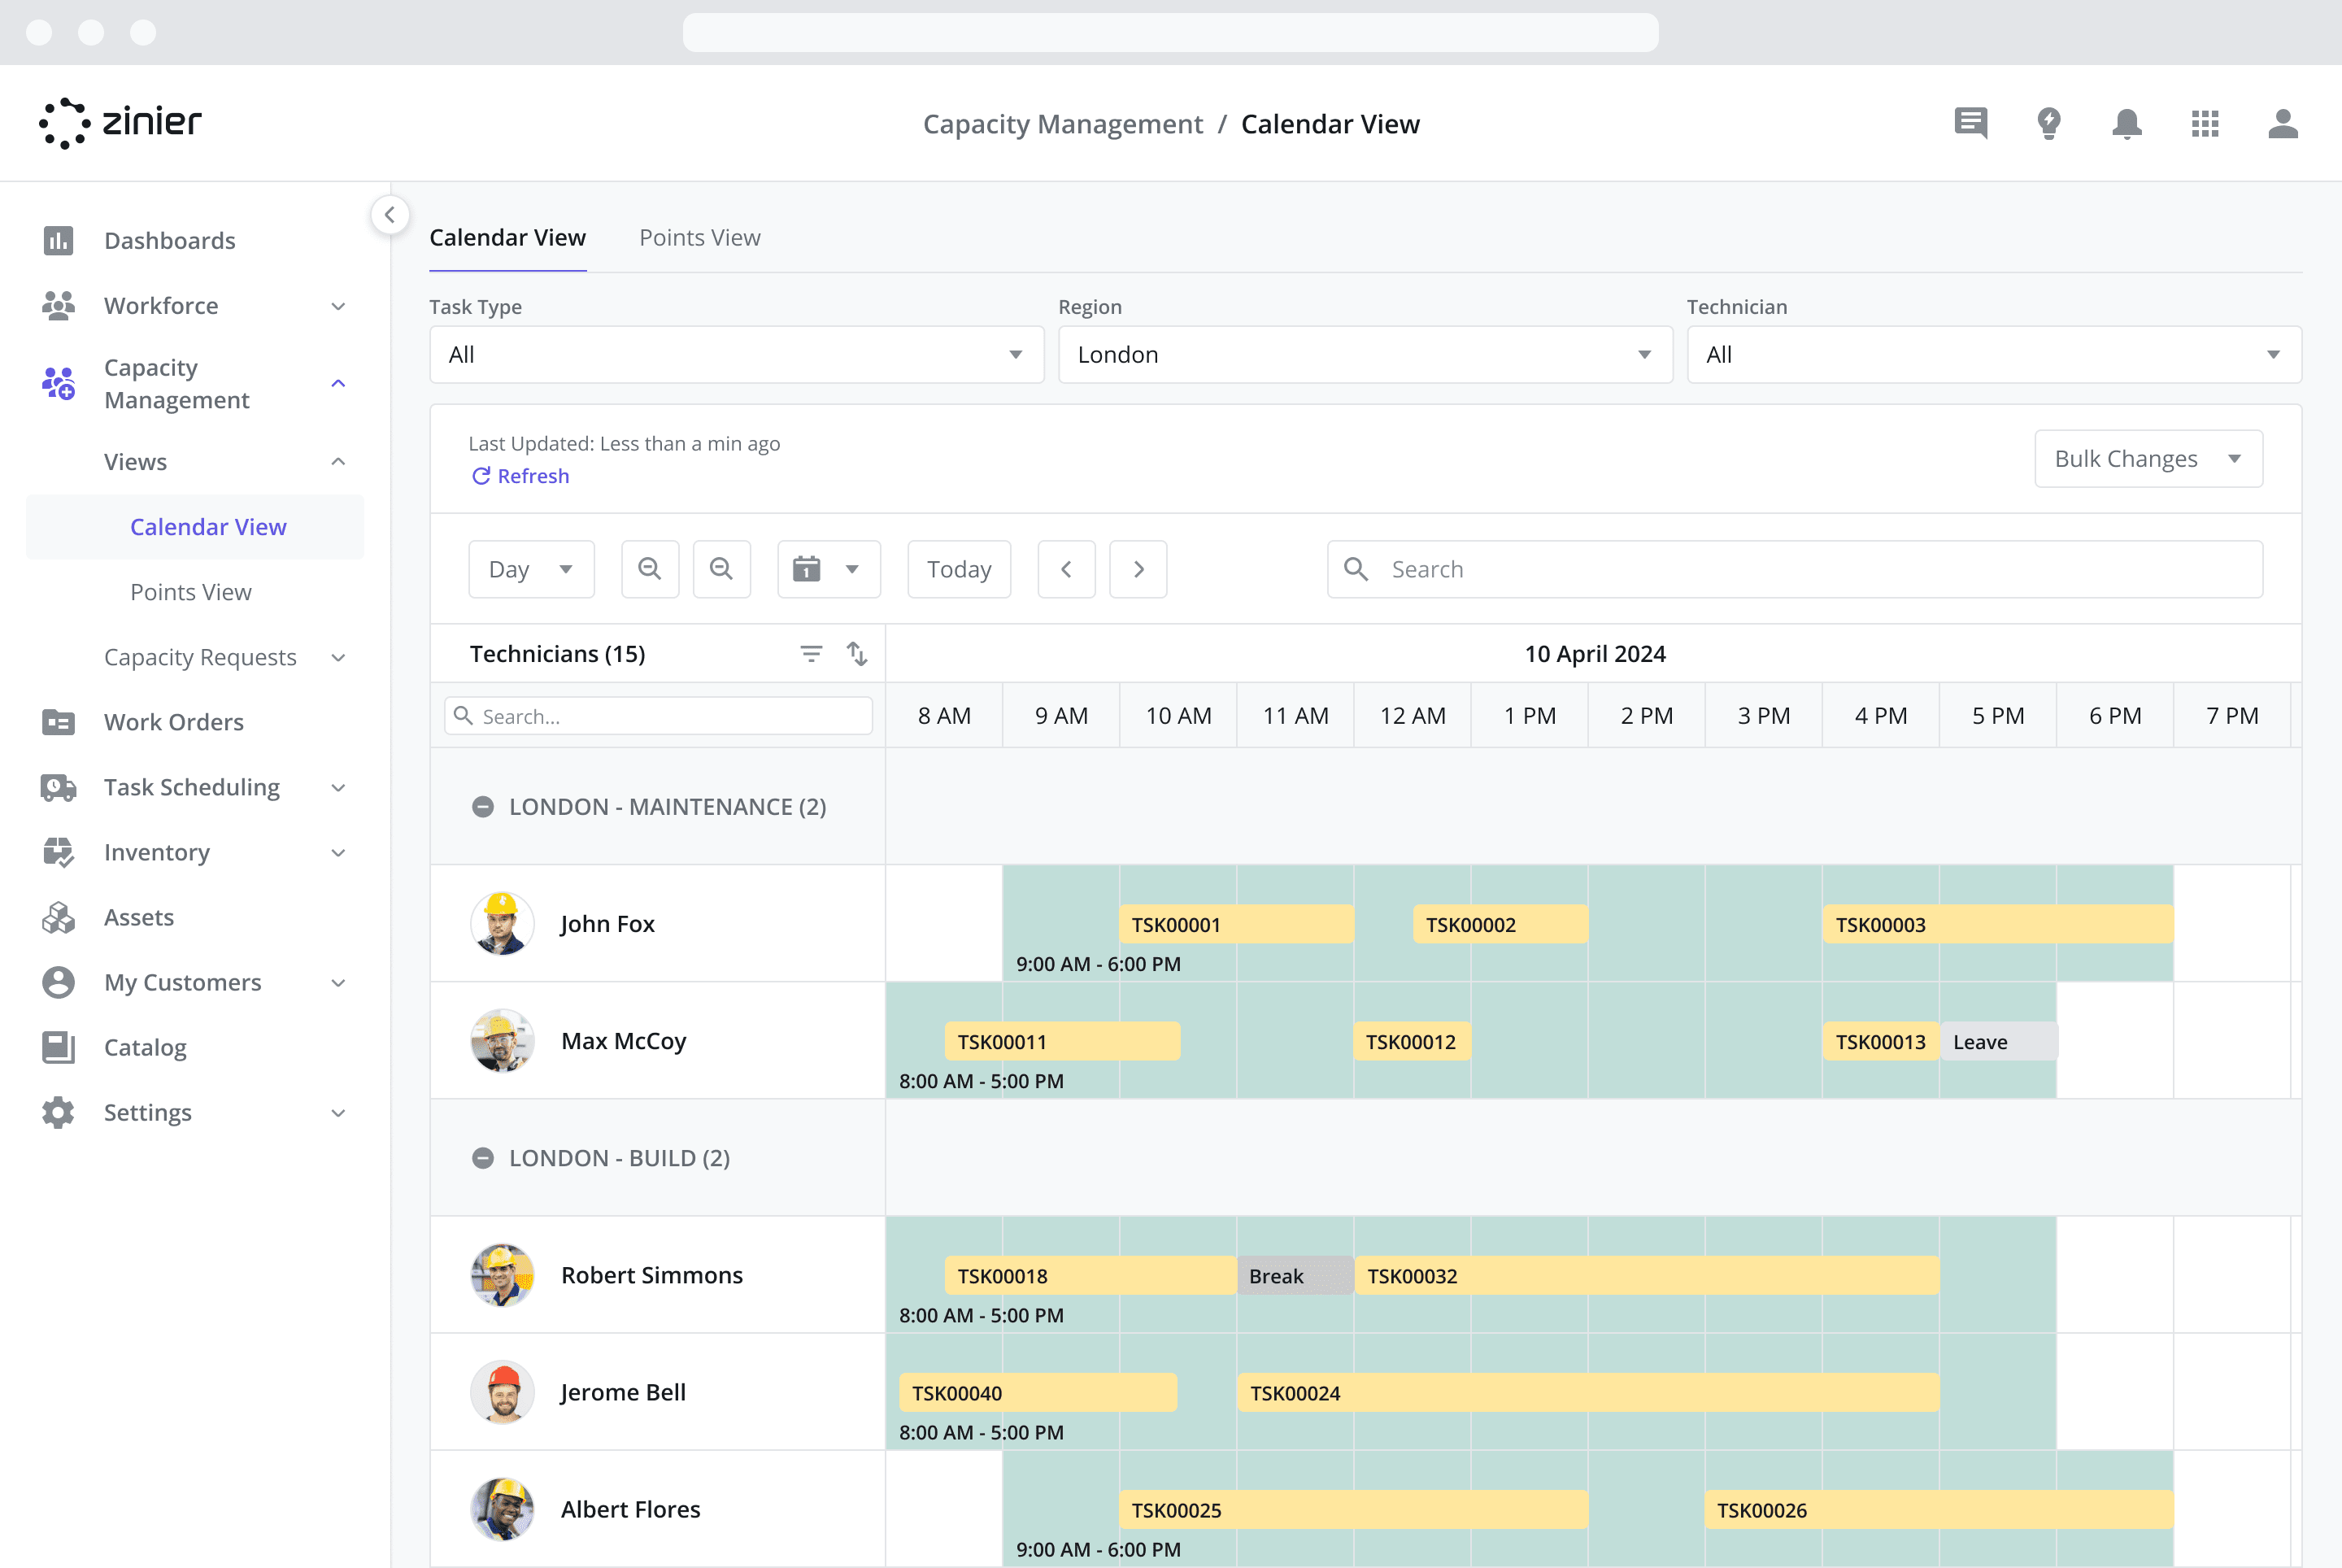Click the Refresh link to update data
Screen dimensions: 2342x1568
tap(520, 476)
